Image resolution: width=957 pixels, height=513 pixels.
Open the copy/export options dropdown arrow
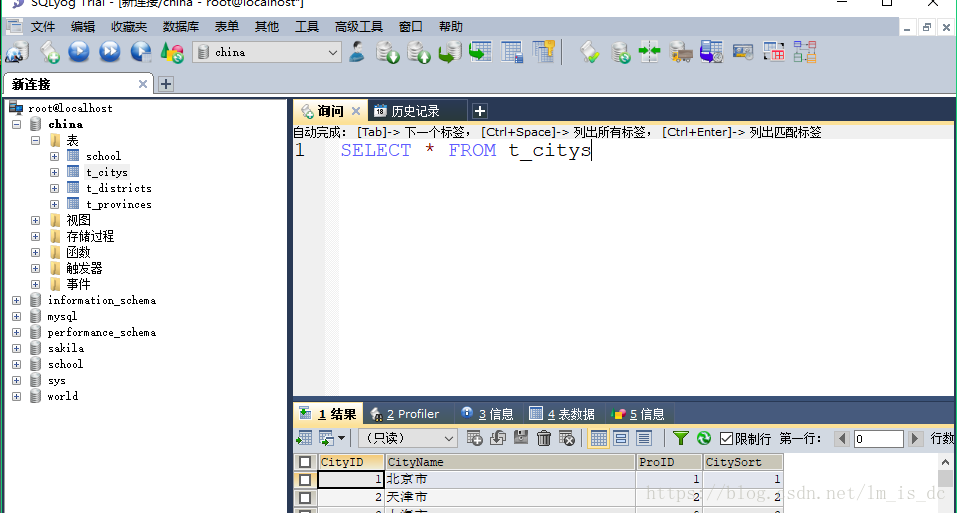coord(341,438)
